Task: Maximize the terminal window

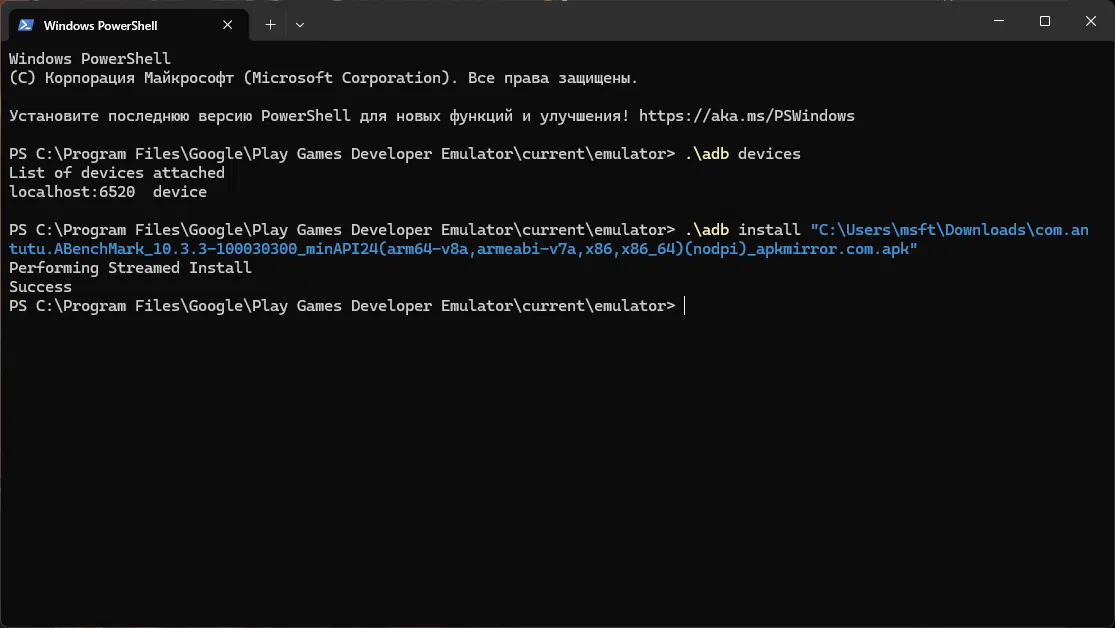Action: [x=1044, y=21]
